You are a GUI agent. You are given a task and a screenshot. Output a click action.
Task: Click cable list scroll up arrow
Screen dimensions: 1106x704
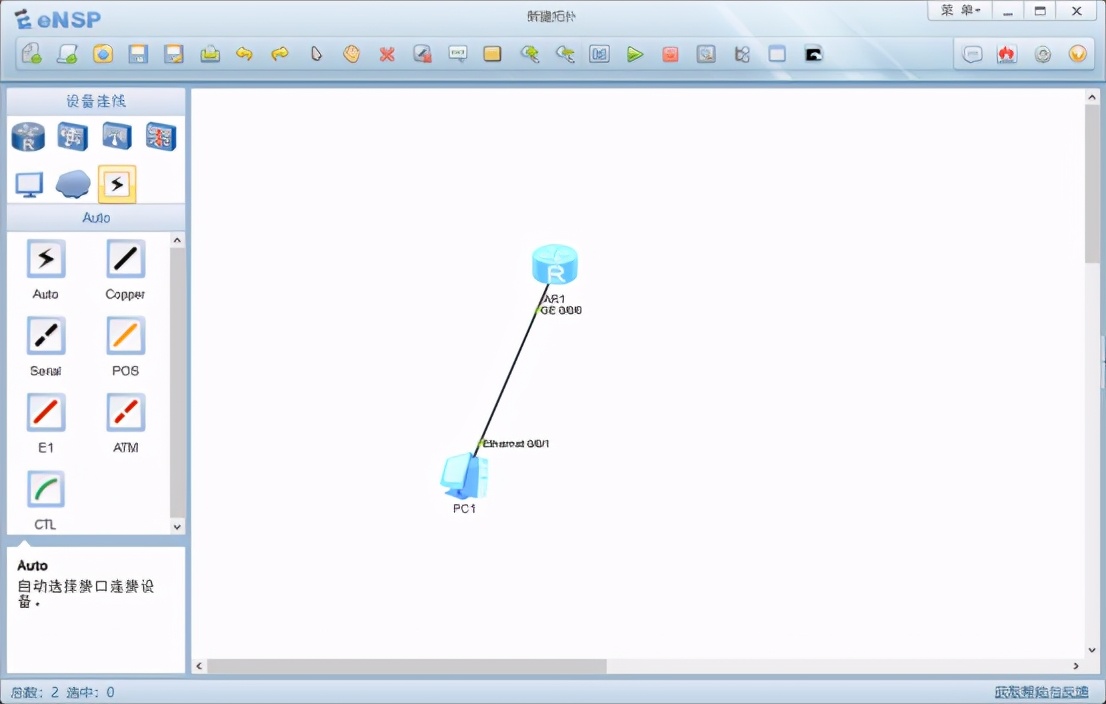[177, 241]
